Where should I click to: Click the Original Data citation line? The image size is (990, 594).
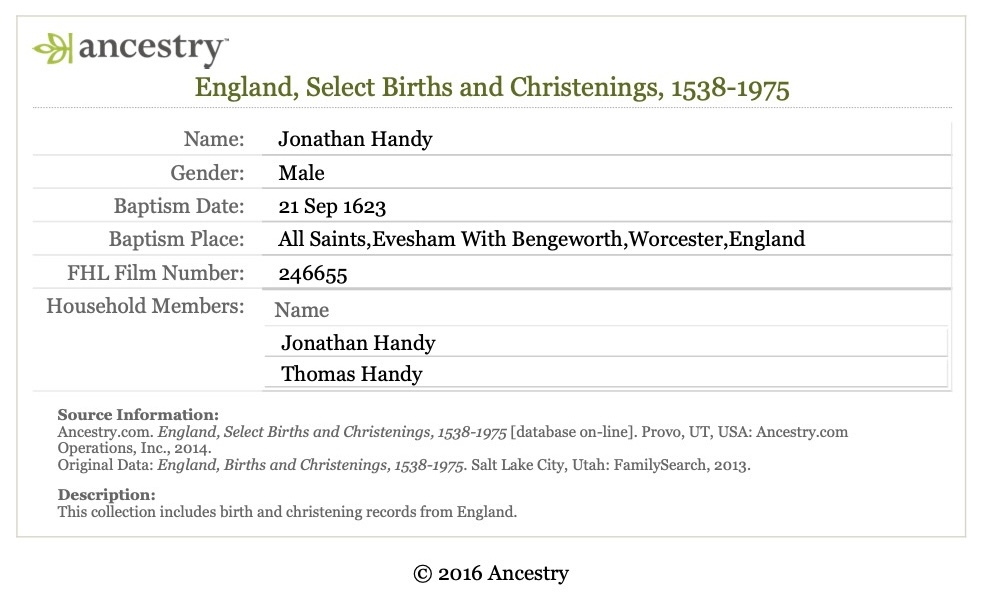click(x=404, y=465)
